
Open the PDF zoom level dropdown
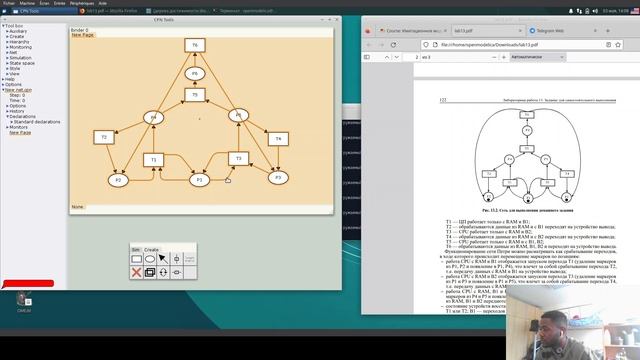tap(538, 57)
